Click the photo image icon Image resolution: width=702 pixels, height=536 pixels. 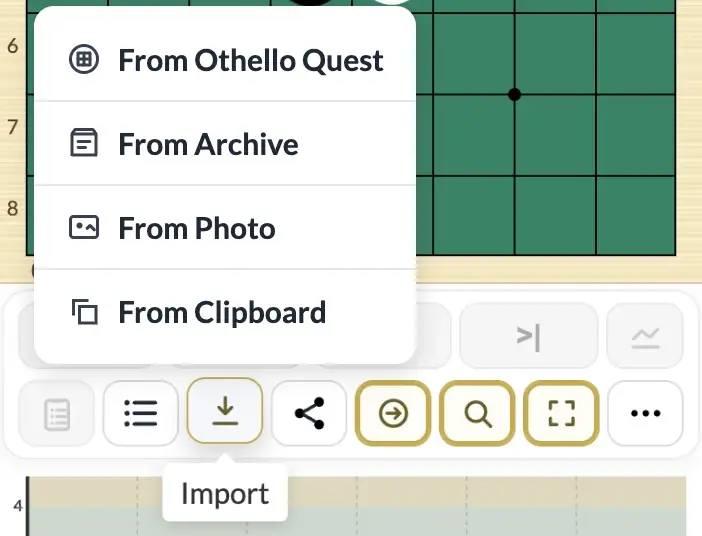[x=84, y=227]
